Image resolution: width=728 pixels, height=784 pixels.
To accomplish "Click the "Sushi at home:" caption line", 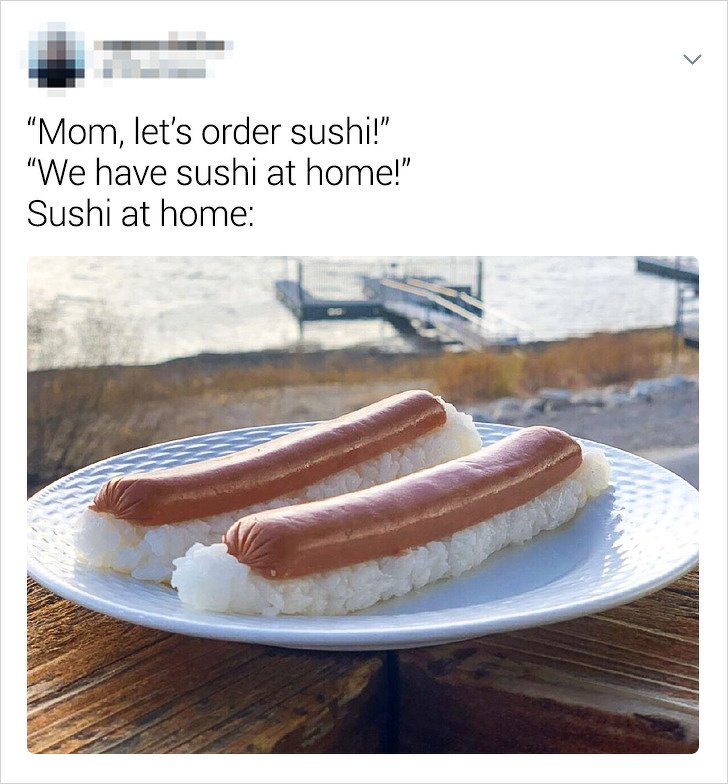I will [141, 215].
